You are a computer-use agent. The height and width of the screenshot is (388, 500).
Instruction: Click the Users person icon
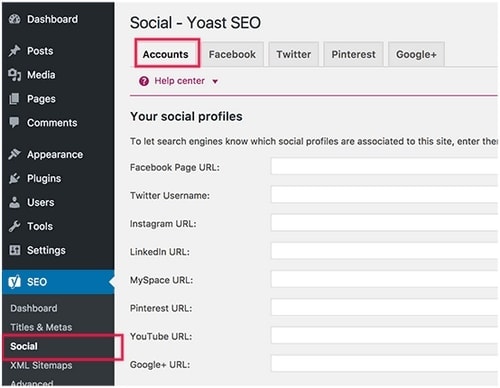tap(14, 202)
